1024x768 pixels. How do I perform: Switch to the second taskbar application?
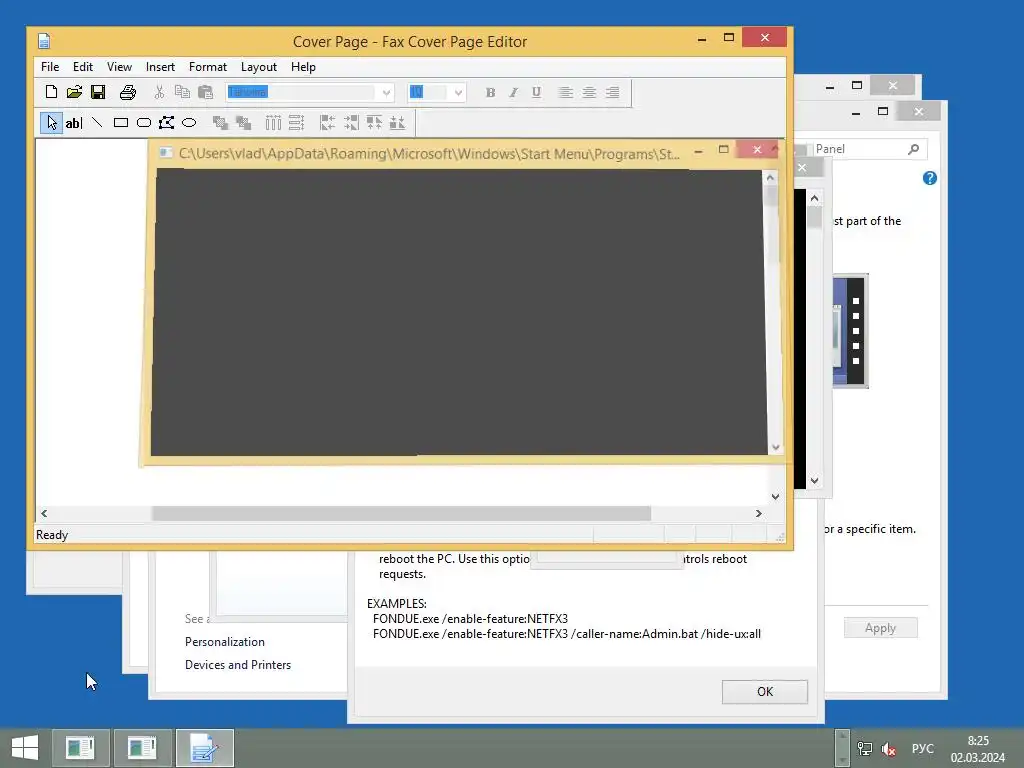142,748
